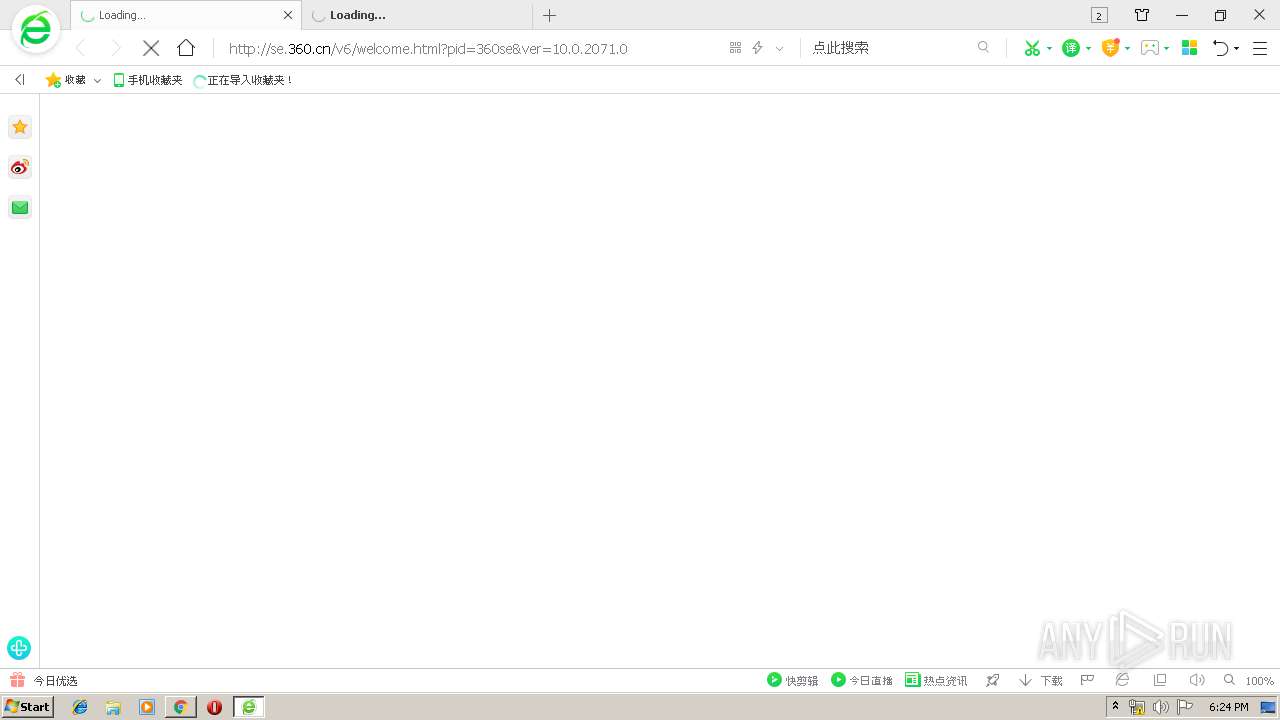This screenshot has width=1280, height=720.
Task: Toggle the IE engine mode icon
Action: 1123,680
